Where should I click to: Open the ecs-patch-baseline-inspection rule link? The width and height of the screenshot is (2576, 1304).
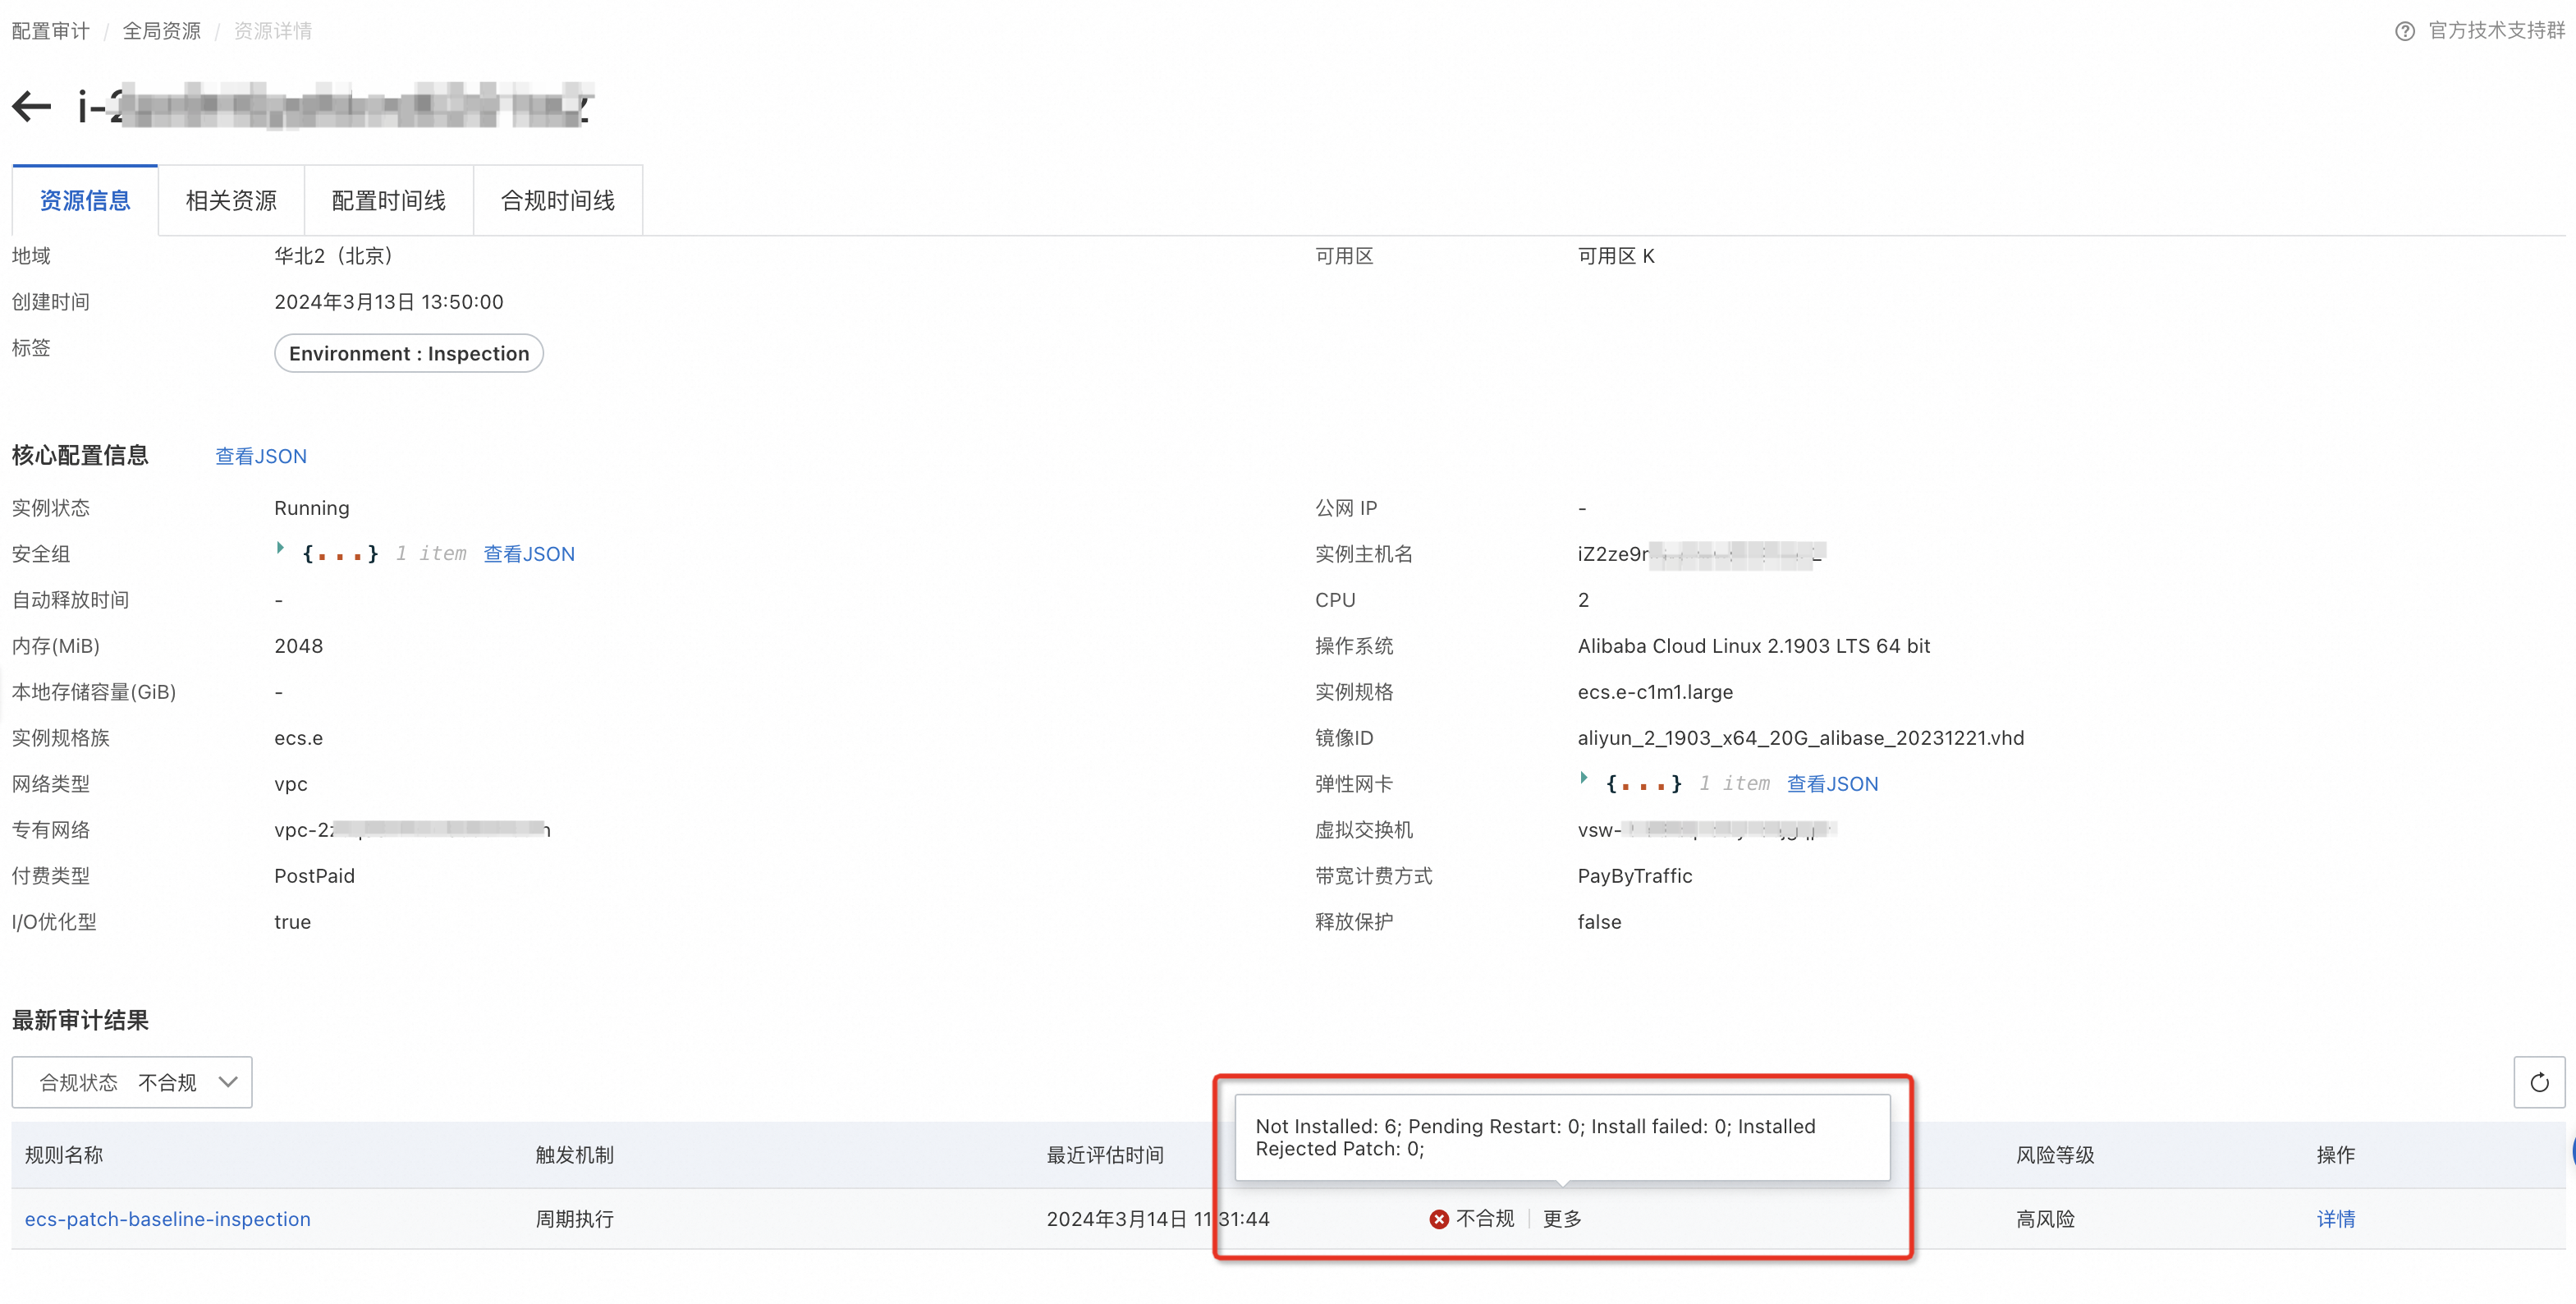pos(168,1219)
